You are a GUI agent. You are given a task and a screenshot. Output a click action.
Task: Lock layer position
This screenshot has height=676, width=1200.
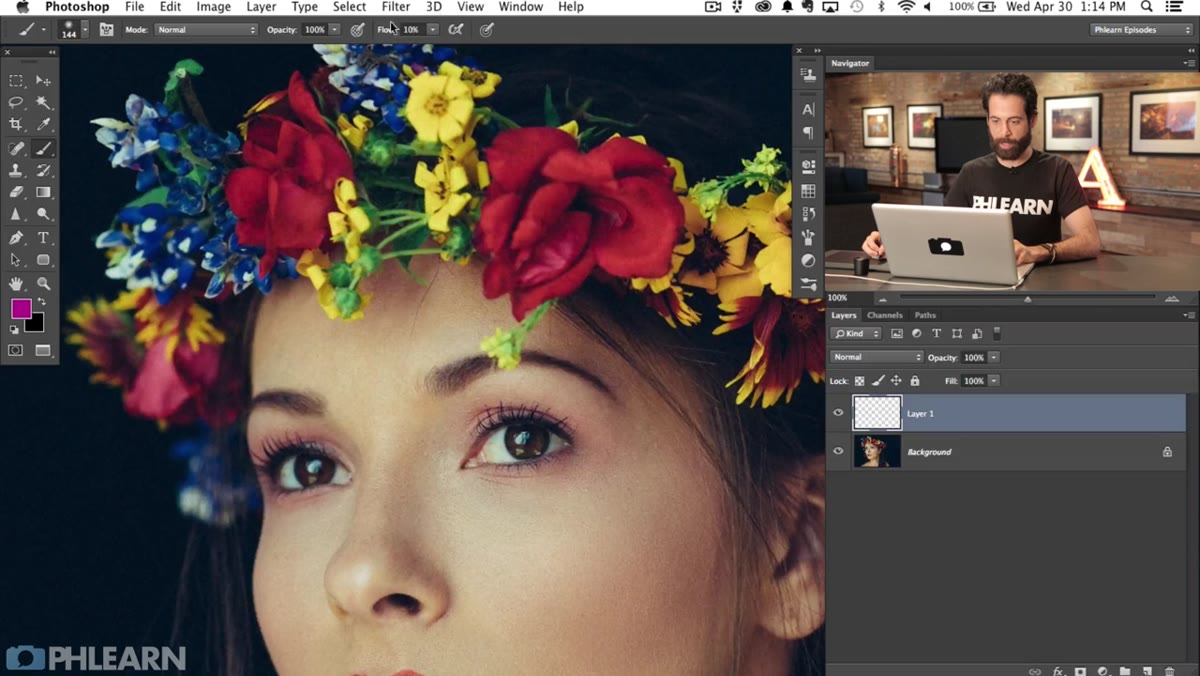(x=896, y=381)
